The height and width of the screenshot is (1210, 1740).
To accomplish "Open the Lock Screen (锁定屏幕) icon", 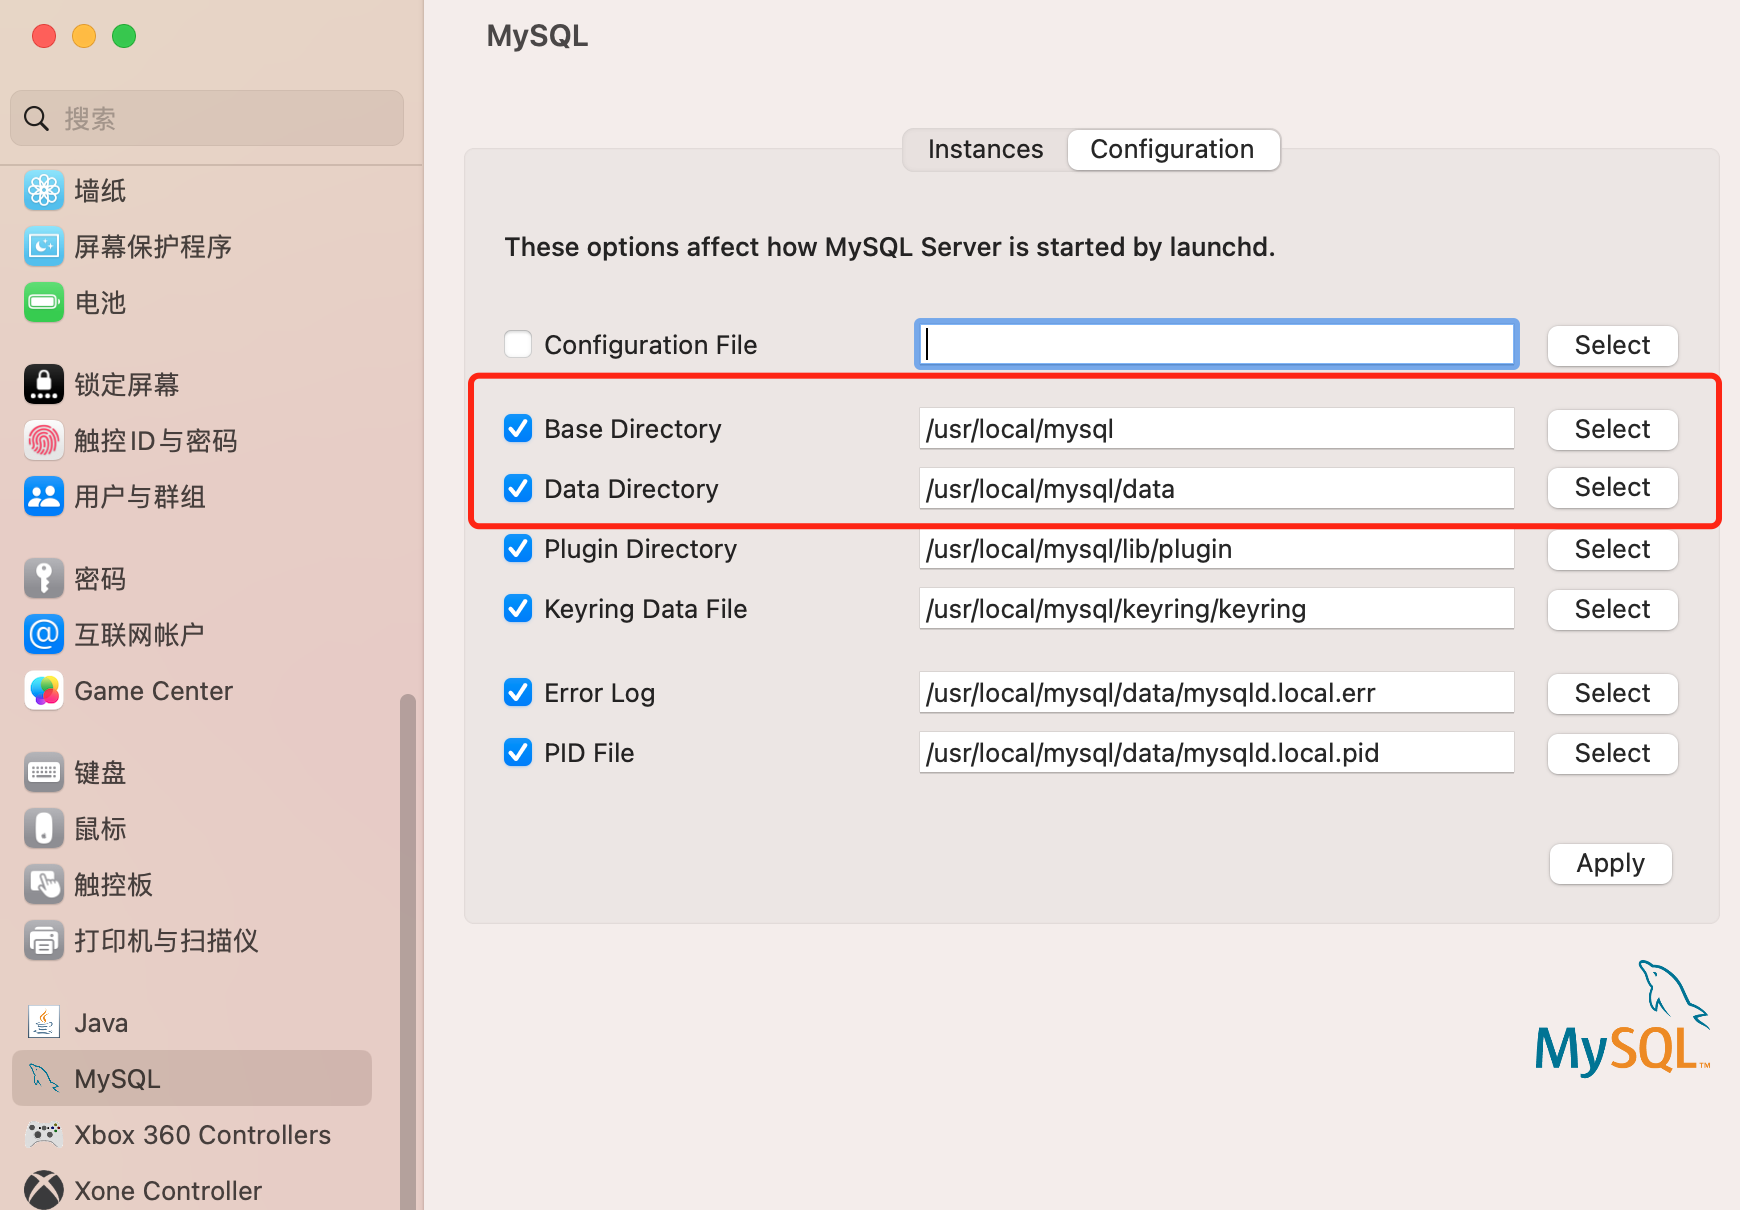I will (44, 384).
